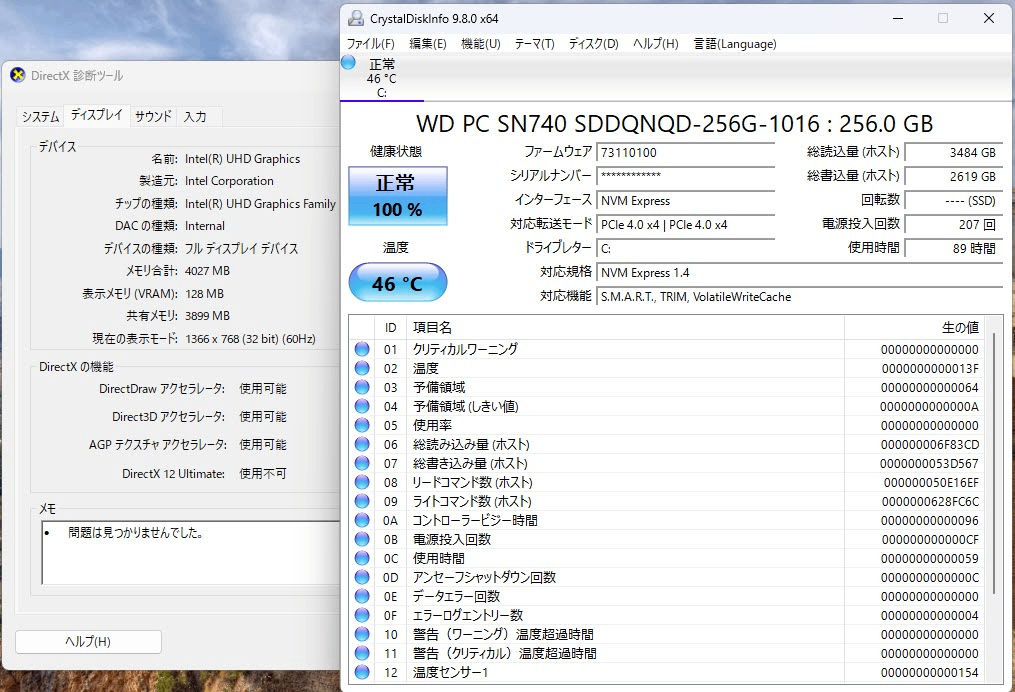Viewport: 1015px width, 692px height.
Task: Open the テーマ(T) menu
Action: tap(534, 43)
